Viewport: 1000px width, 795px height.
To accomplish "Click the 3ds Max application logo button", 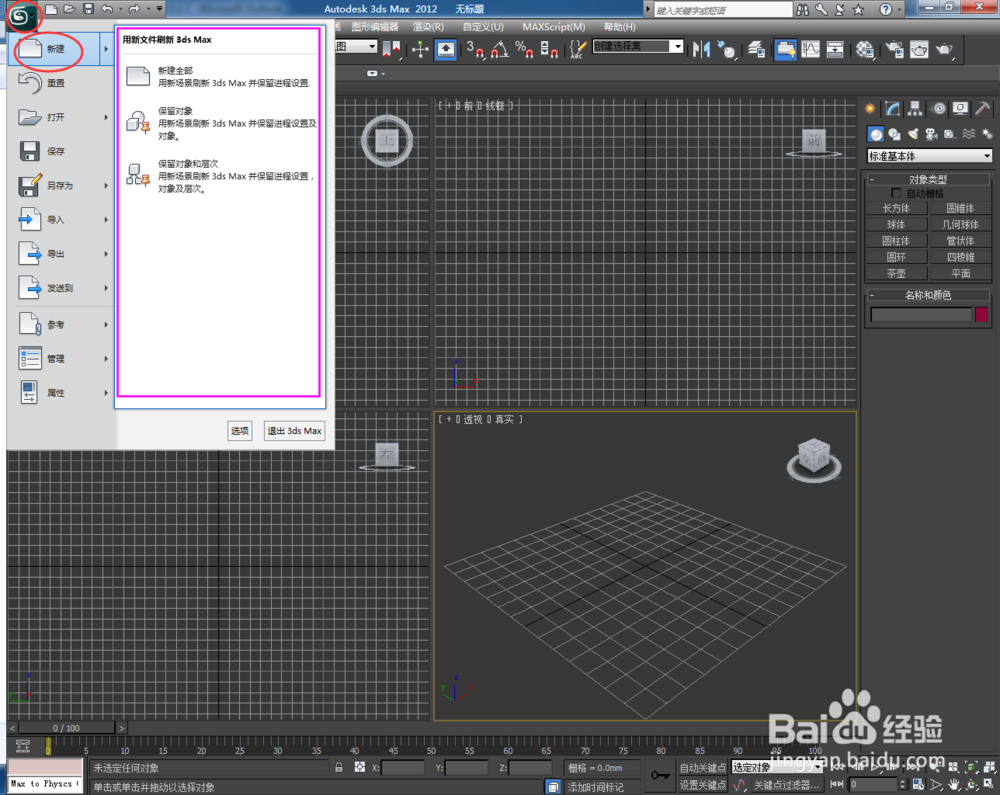I will (21, 16).
